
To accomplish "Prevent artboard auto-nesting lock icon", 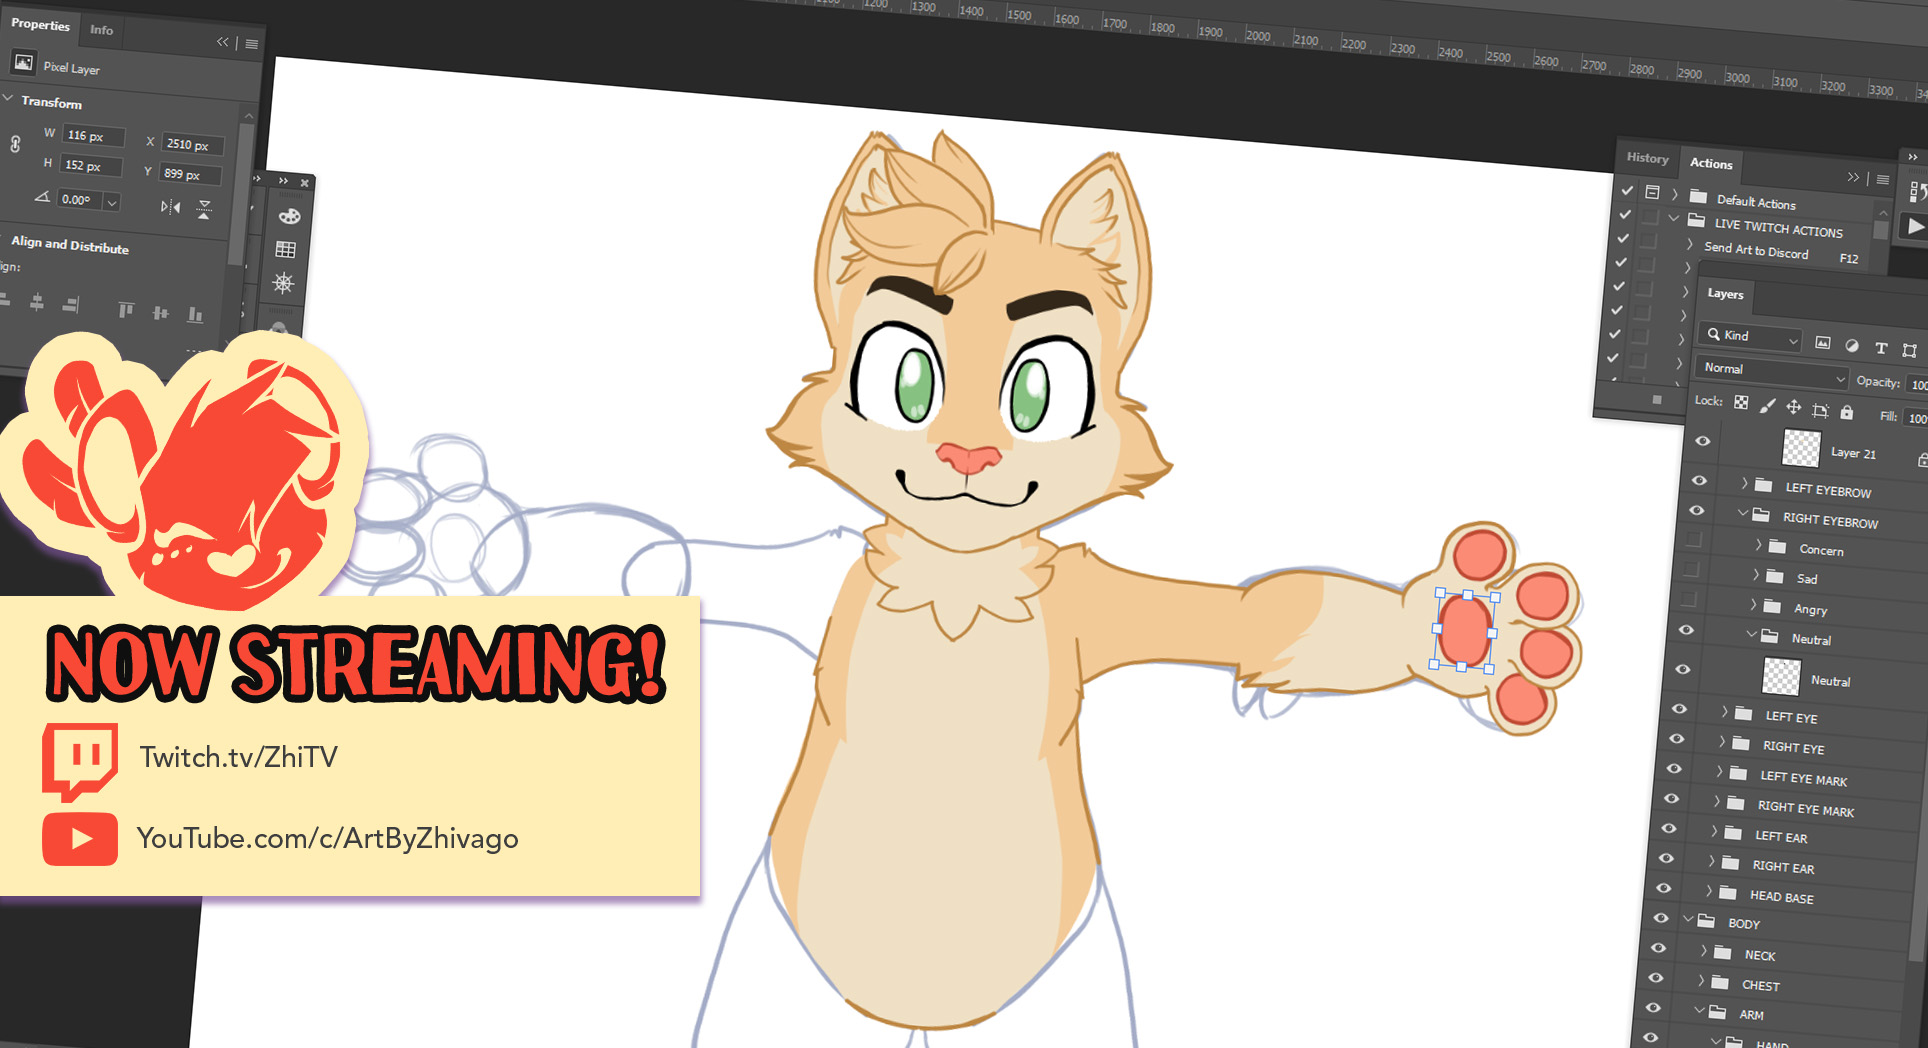I will pyautogui.click(x=1820, y=410).
